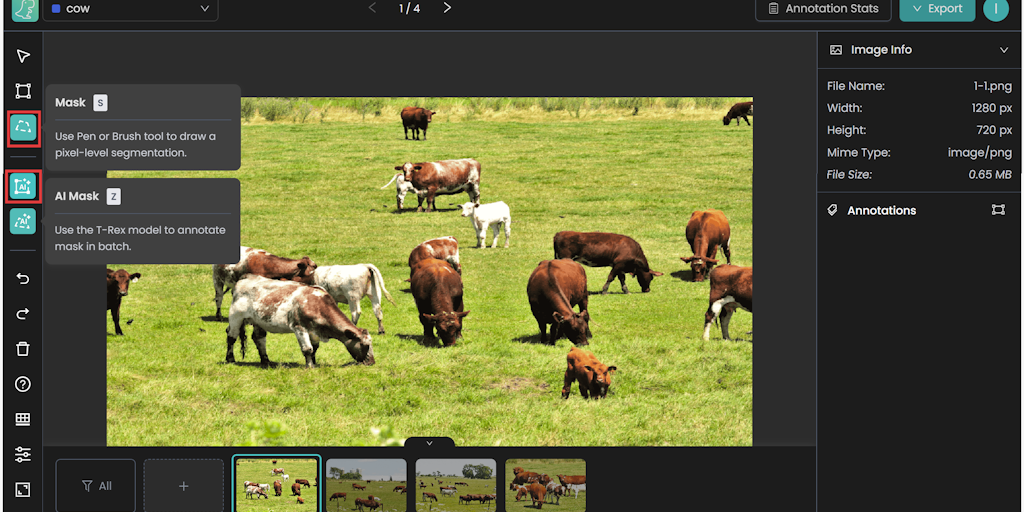Click the 1-1.png file name value
1024x512 pixels.
(x=993, y=86)
